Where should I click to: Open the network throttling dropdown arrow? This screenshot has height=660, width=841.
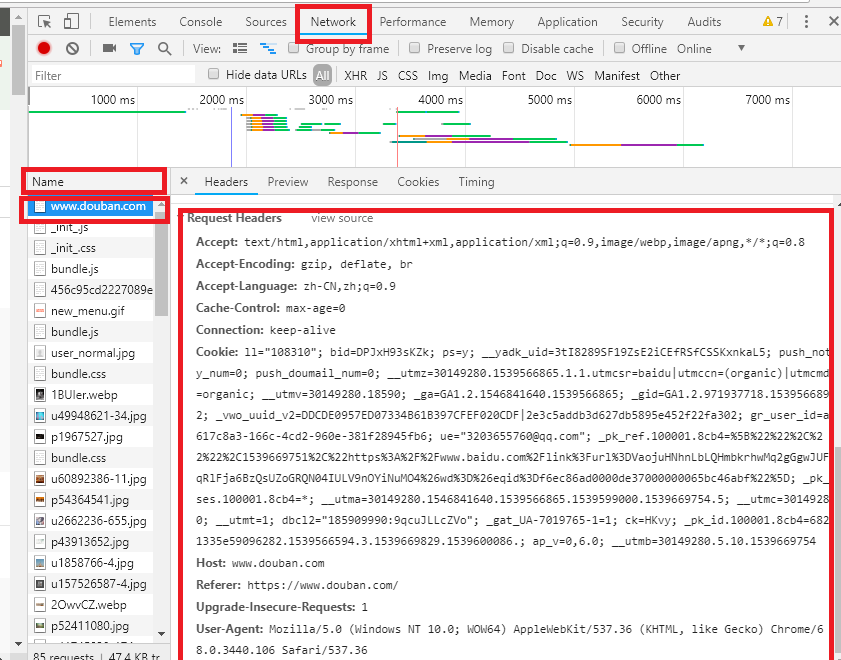coord(741,48)
